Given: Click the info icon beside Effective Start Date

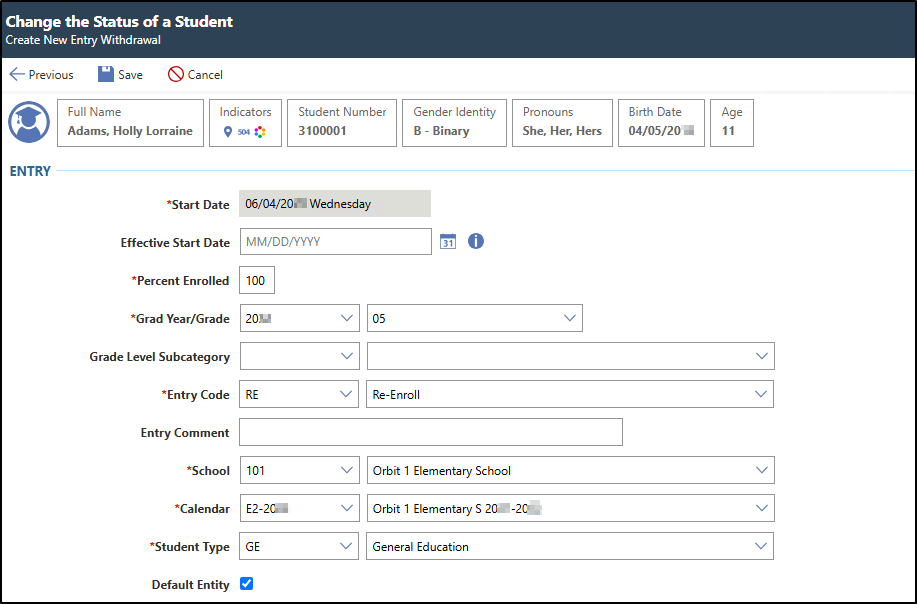Looking at the screenshot, I should click(476, 241).
